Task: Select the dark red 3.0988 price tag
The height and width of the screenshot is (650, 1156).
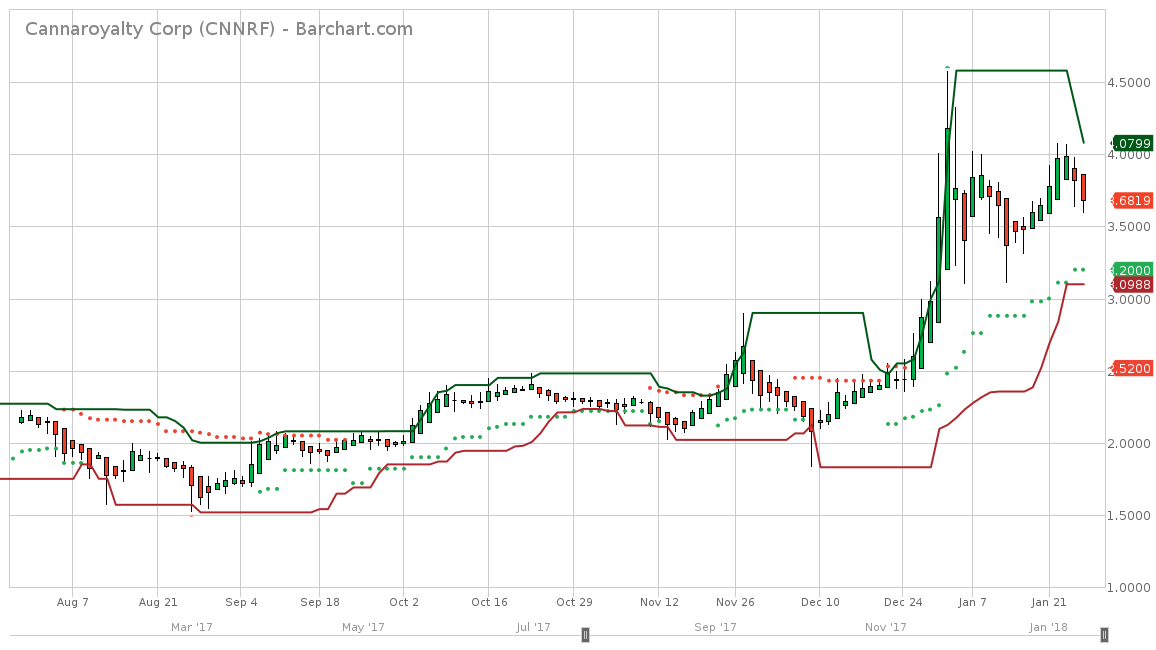Action: coord(1132,285)
